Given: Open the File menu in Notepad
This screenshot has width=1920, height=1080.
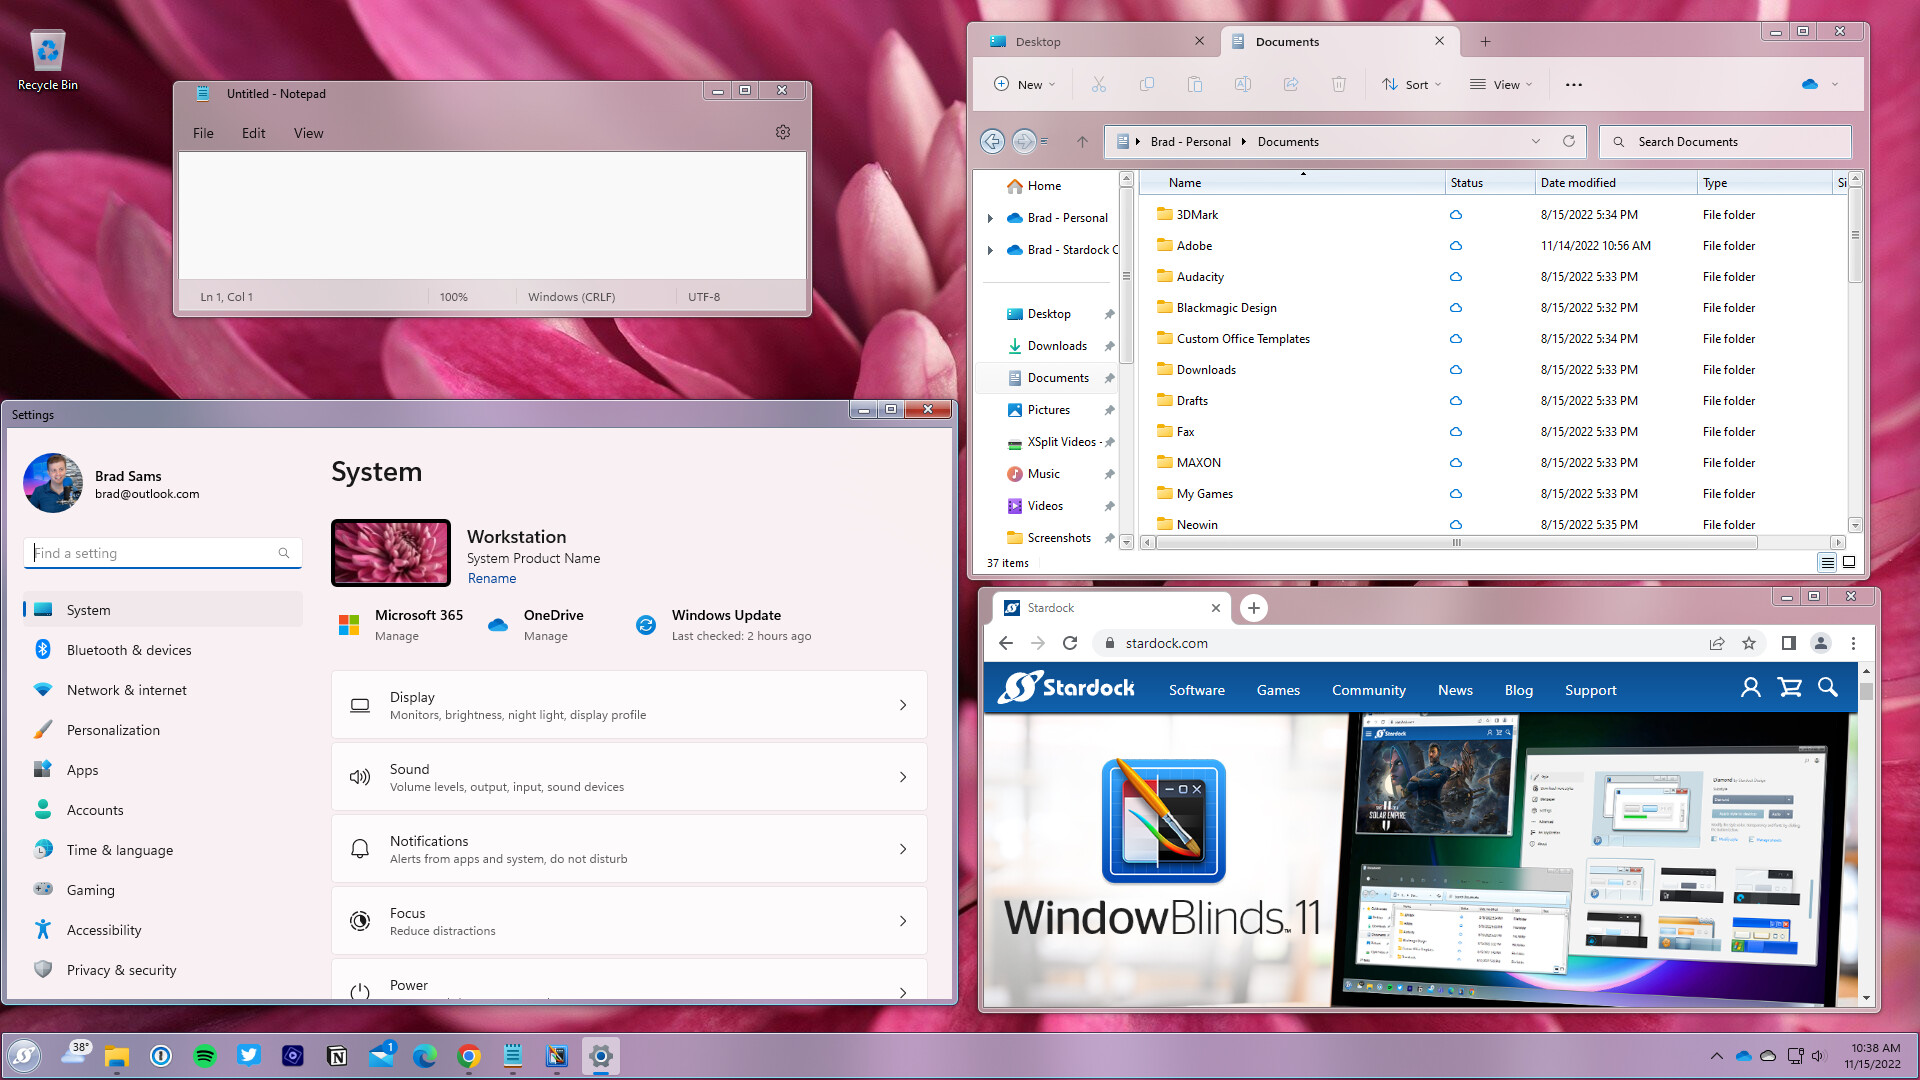Looking at the screenshot, I should pos(203,132).
